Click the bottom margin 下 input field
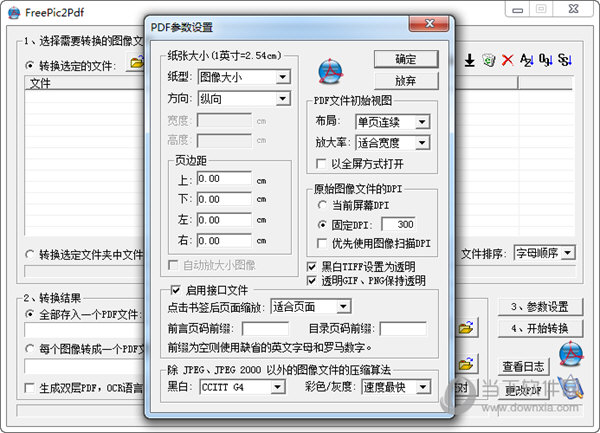 click(x=224, y=199)
